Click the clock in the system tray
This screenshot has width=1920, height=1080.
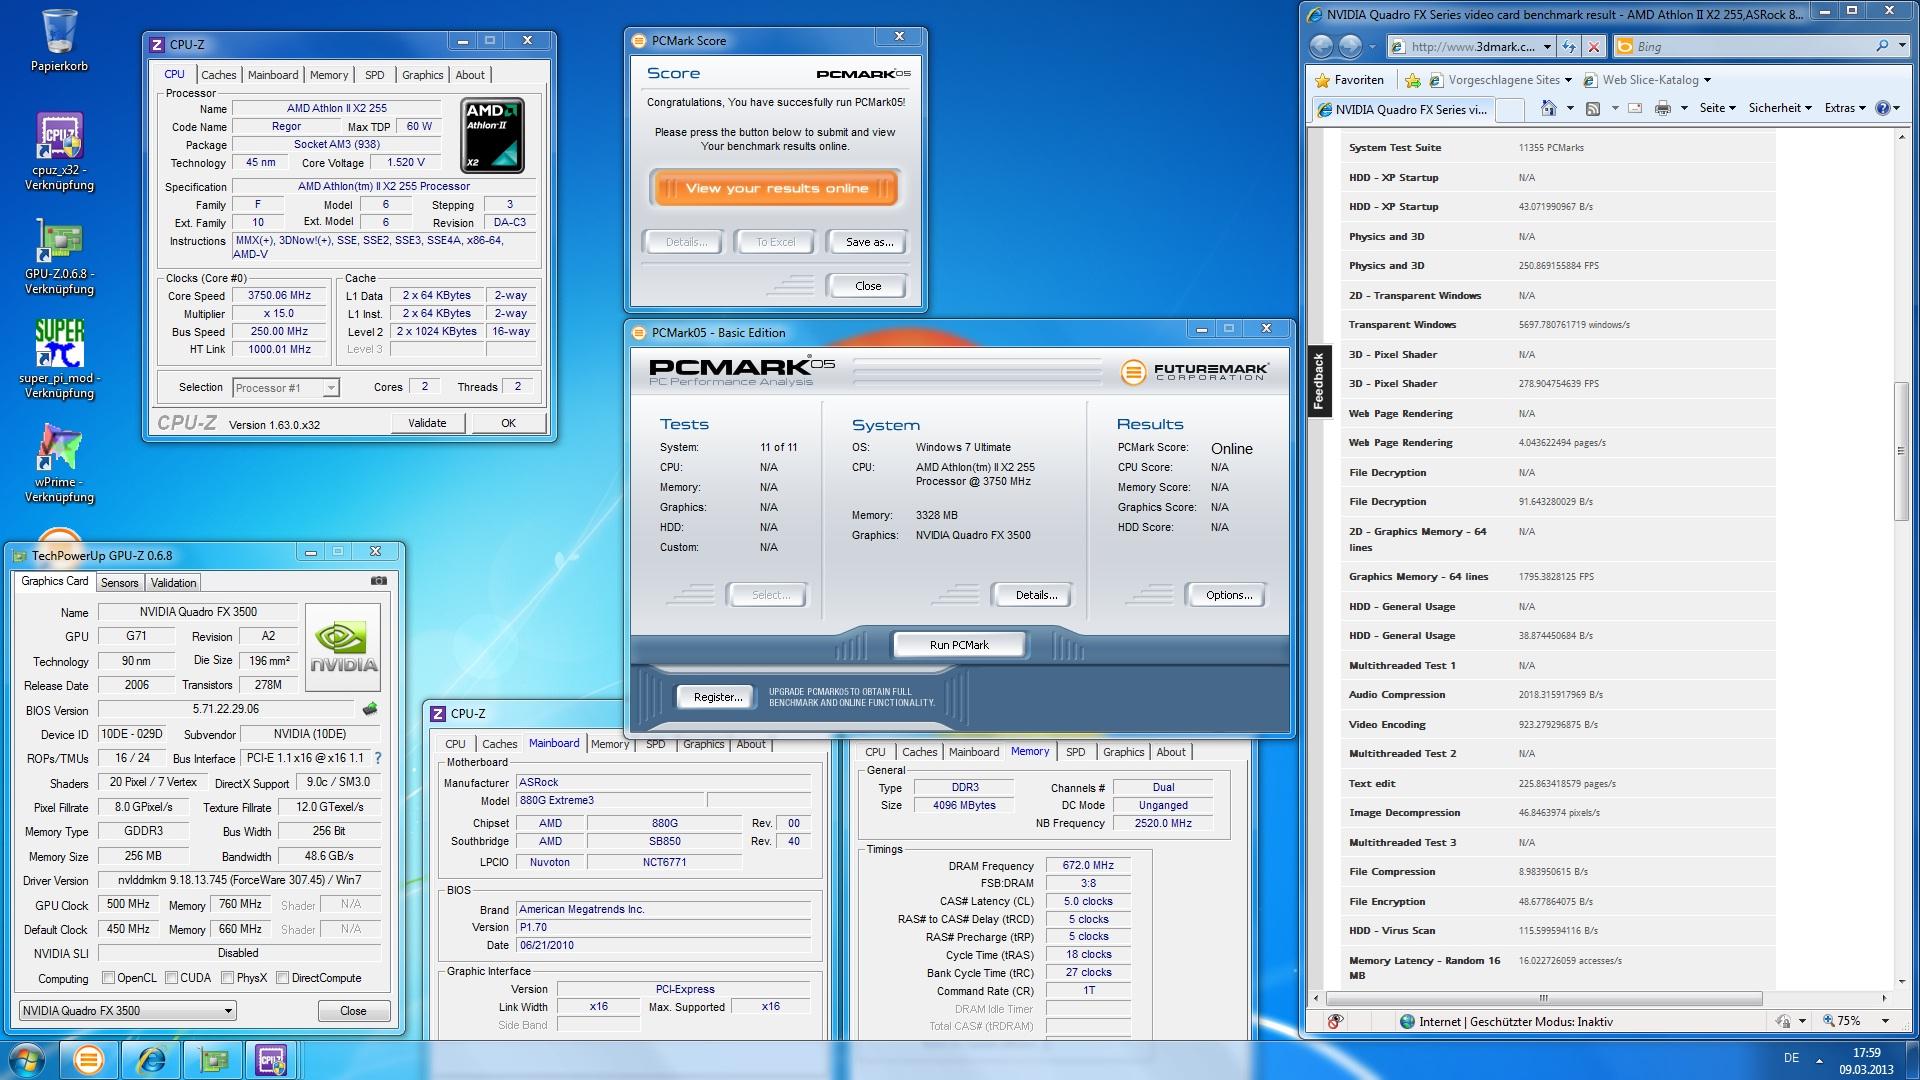coord(1865,1061)
